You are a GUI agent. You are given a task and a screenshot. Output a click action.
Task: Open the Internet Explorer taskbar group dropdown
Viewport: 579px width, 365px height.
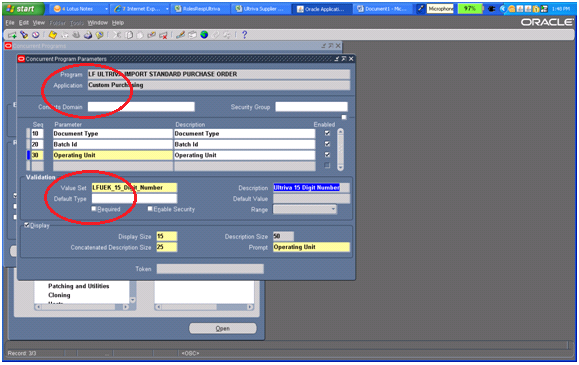[x=167, y=8]
